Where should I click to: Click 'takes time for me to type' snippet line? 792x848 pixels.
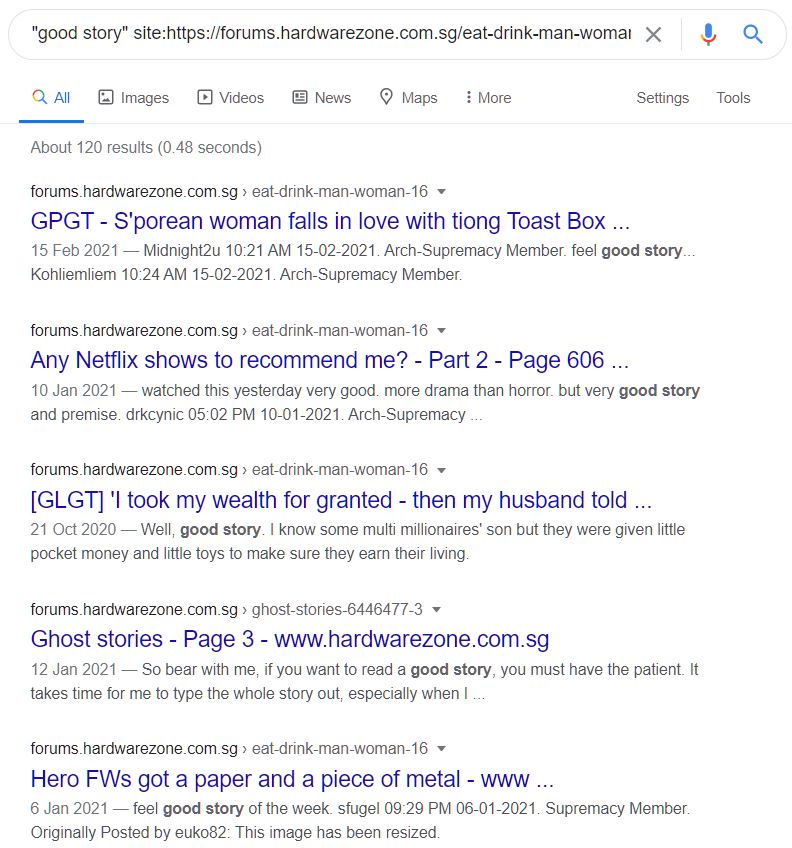258,693
